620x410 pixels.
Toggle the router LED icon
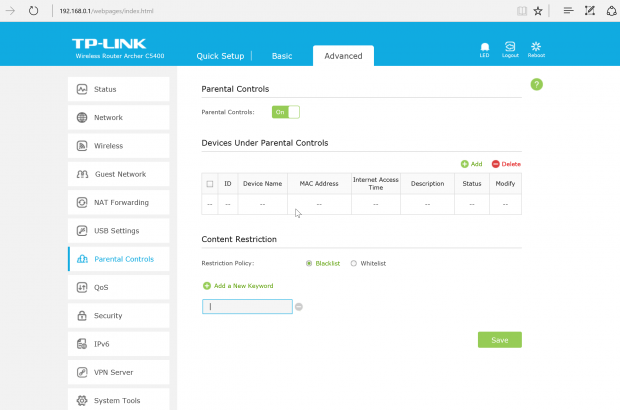click(x=485, y=47)
